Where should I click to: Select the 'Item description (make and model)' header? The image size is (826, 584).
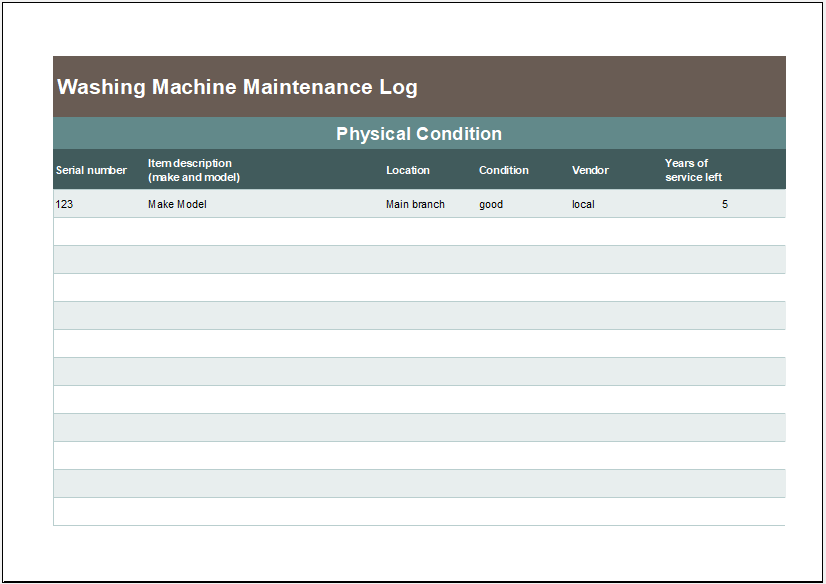pos(194,170)
